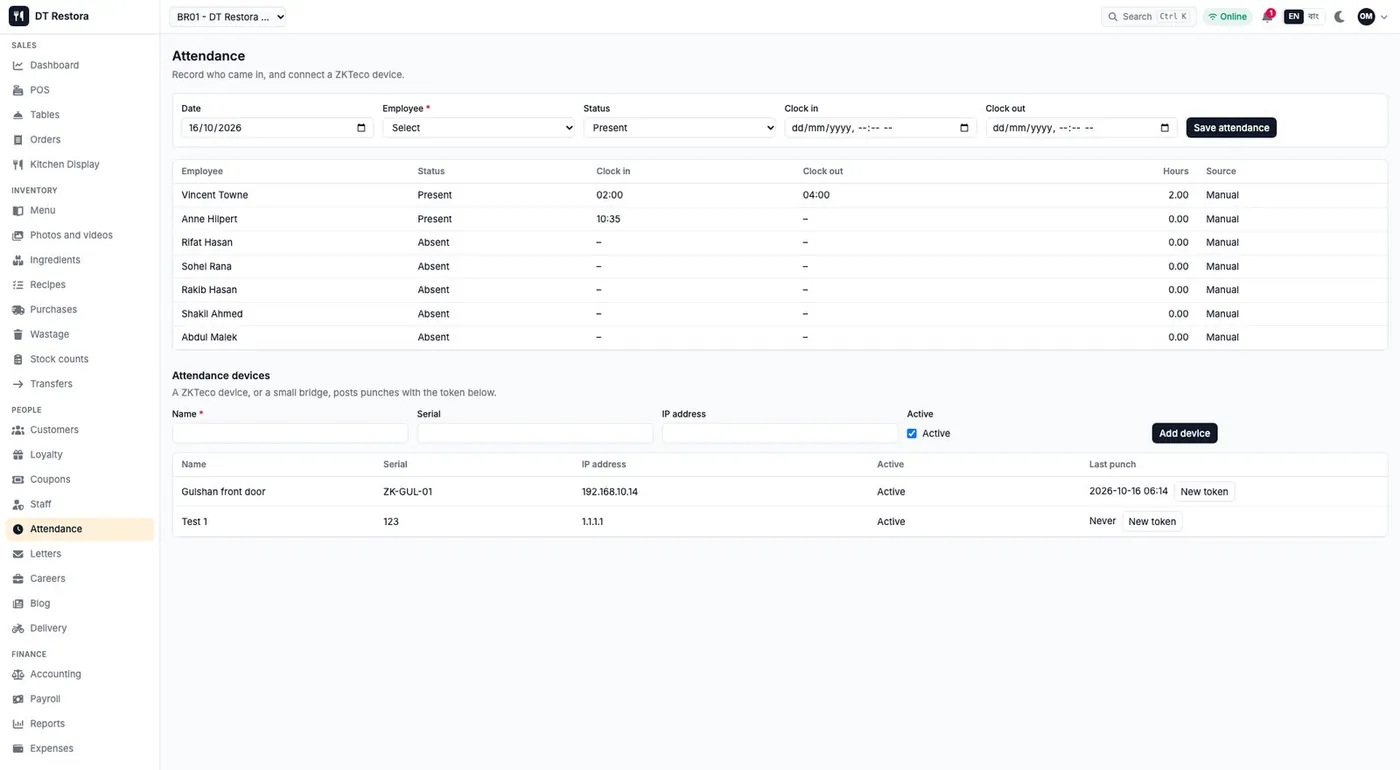Generate New token for Gulshan front door
This screenshot has height=770, width=1400.
click(x=1204, y=492)
